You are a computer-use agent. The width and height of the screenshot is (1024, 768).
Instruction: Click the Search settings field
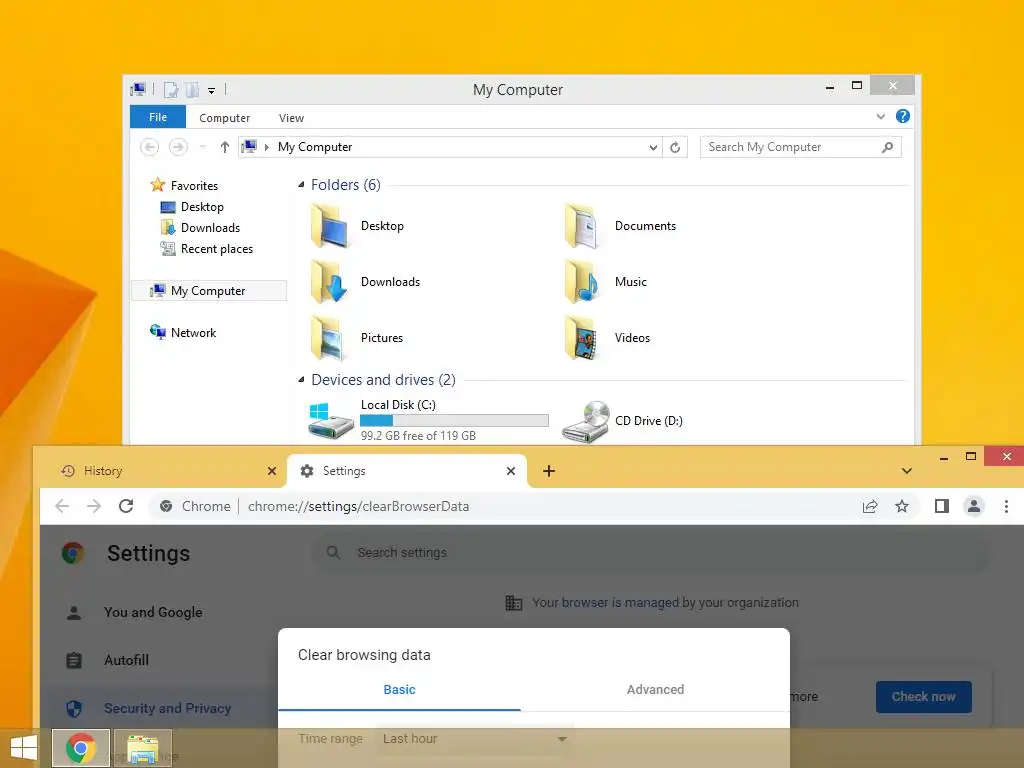coord(650,552)
